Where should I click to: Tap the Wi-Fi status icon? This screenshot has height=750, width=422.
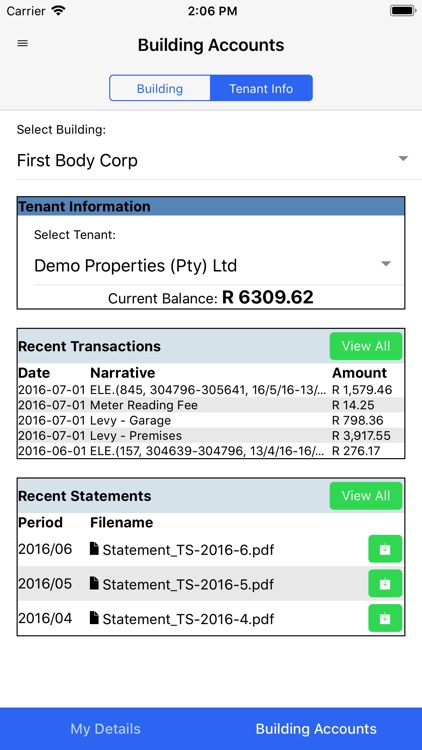coord(58,11)
